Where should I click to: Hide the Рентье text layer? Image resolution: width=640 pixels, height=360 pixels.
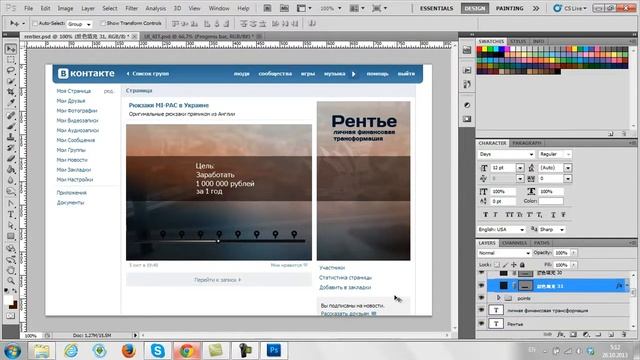[x=482, y=323]
